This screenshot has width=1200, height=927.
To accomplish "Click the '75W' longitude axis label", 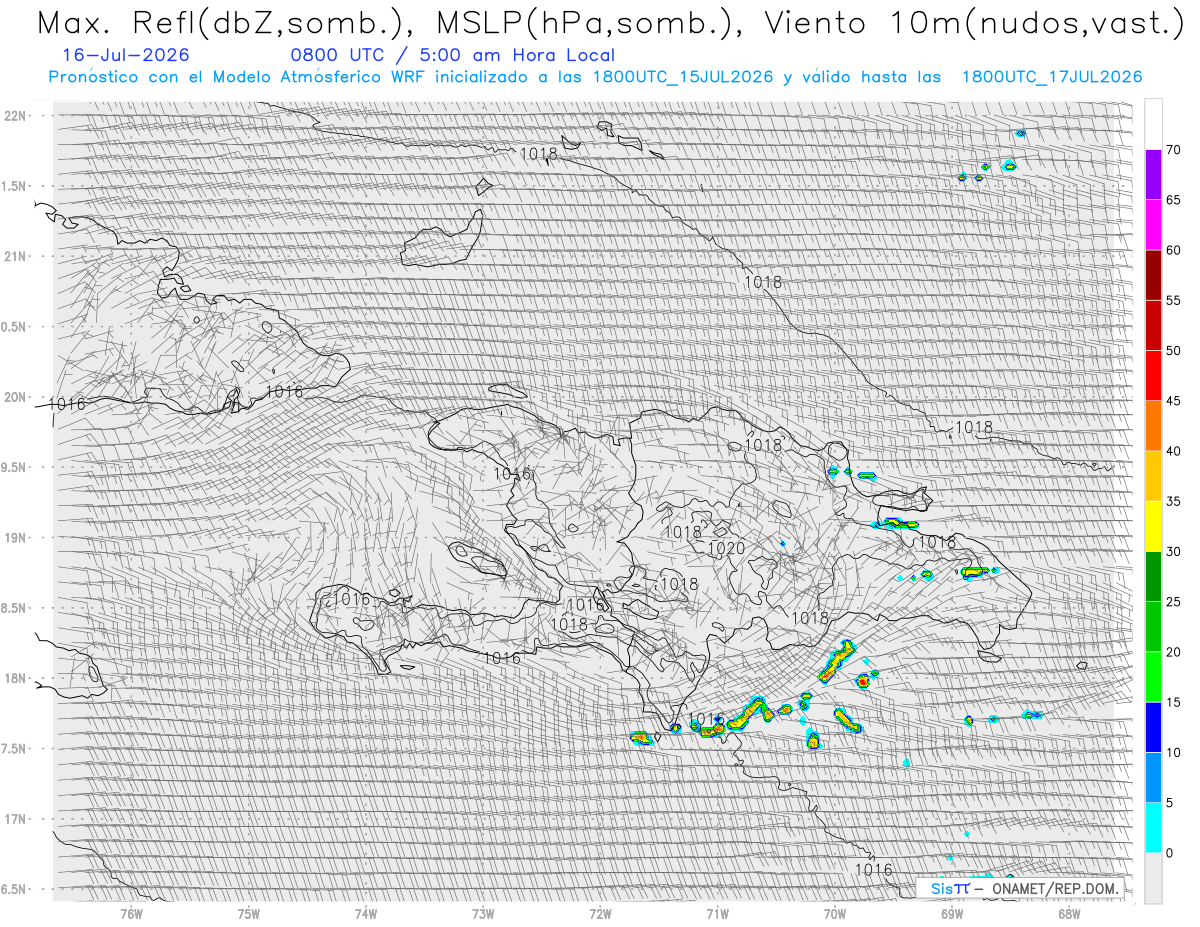I will (248, 913).
